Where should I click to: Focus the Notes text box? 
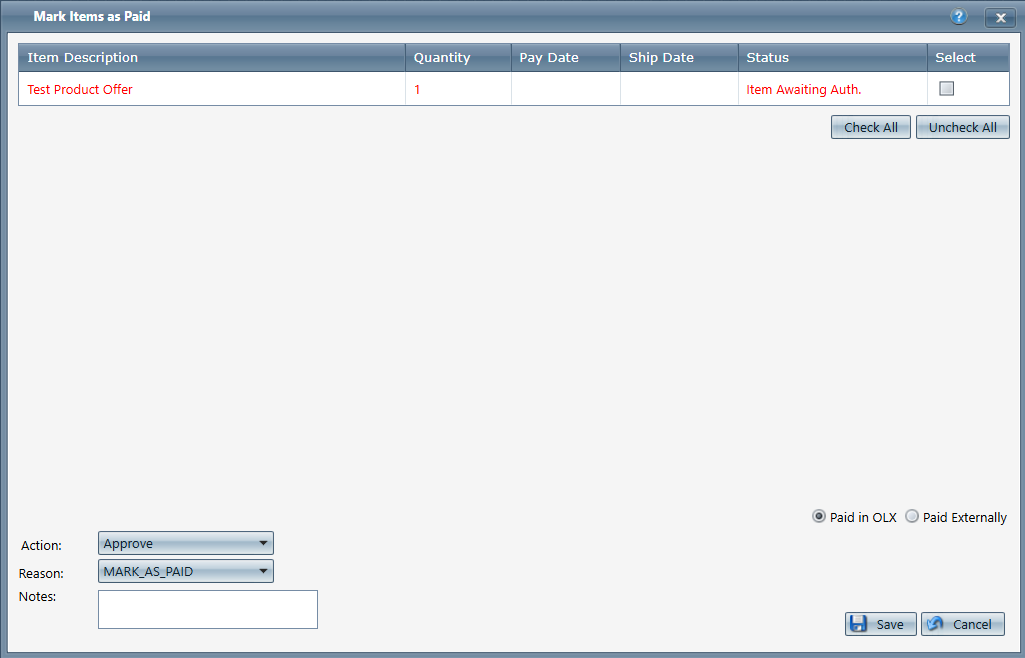click(x=207, y=609)
